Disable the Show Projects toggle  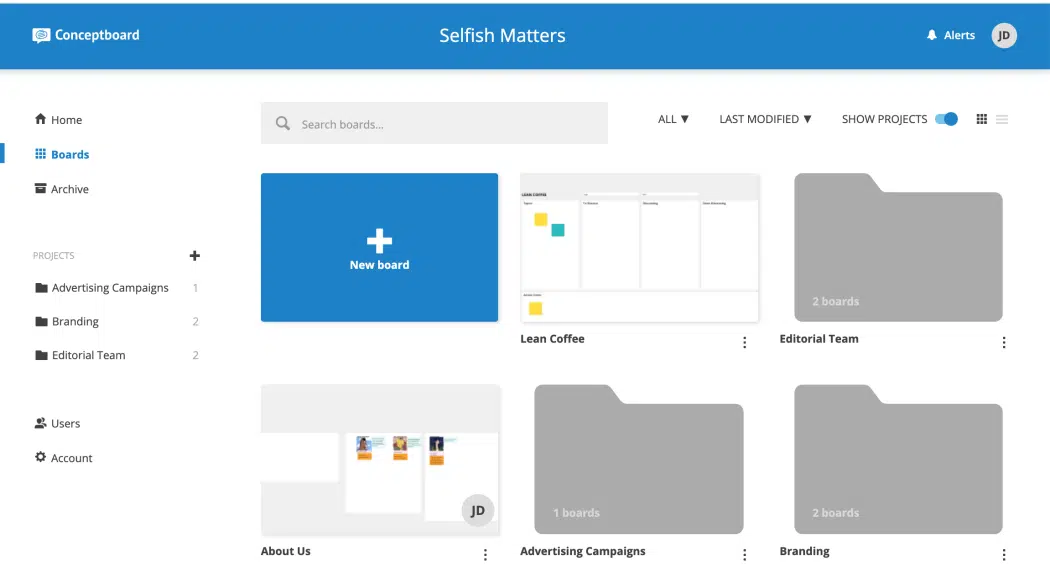(946, 119)
